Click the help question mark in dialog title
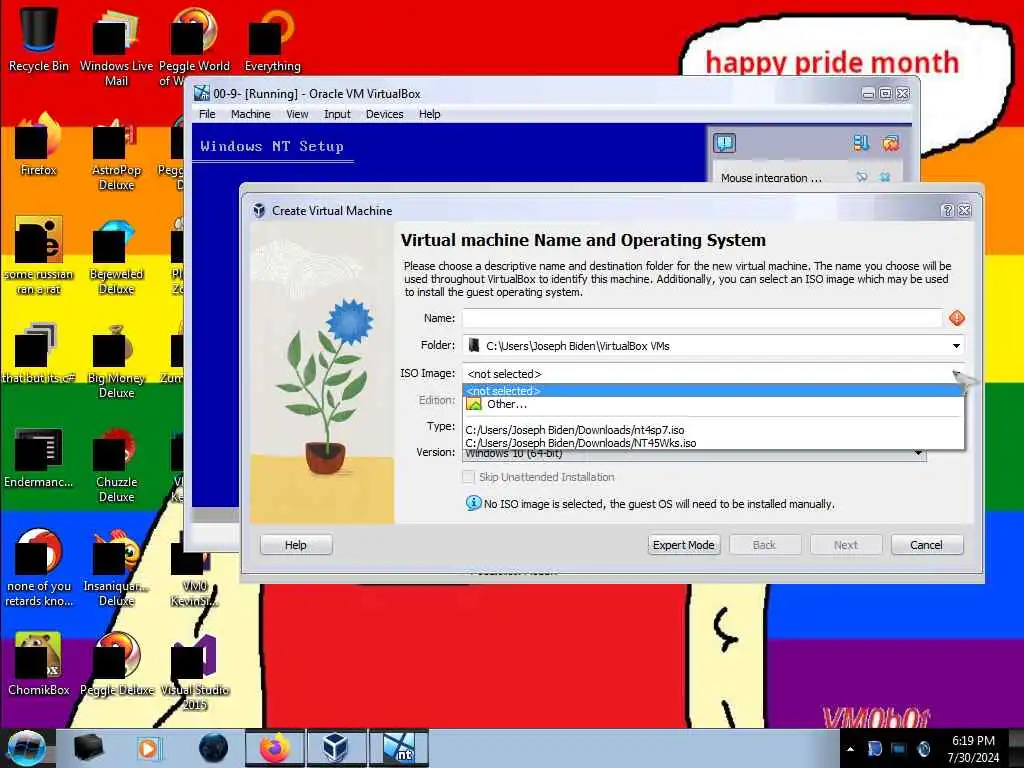This screenshot has width=1024, height=768. pyautogui.click(x=948, y=210)
